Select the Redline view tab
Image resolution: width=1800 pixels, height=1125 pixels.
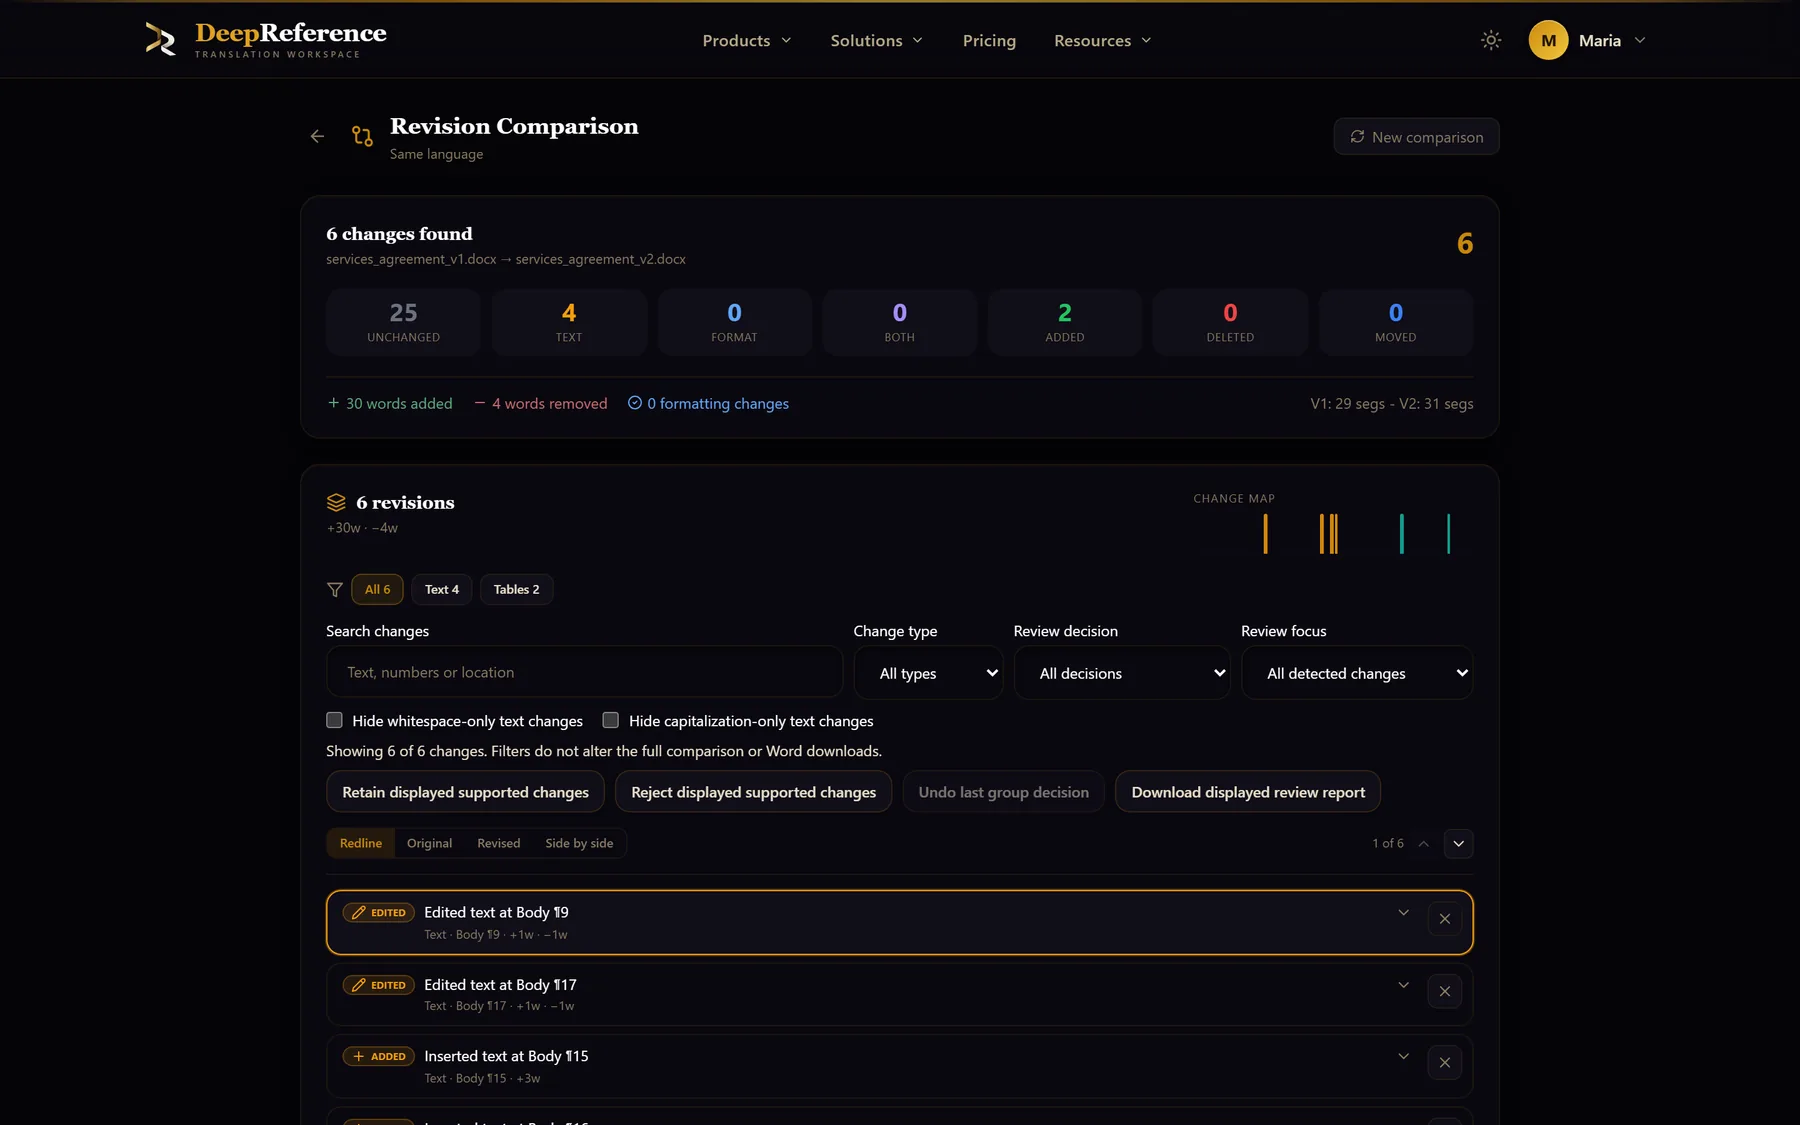[361, 843]
